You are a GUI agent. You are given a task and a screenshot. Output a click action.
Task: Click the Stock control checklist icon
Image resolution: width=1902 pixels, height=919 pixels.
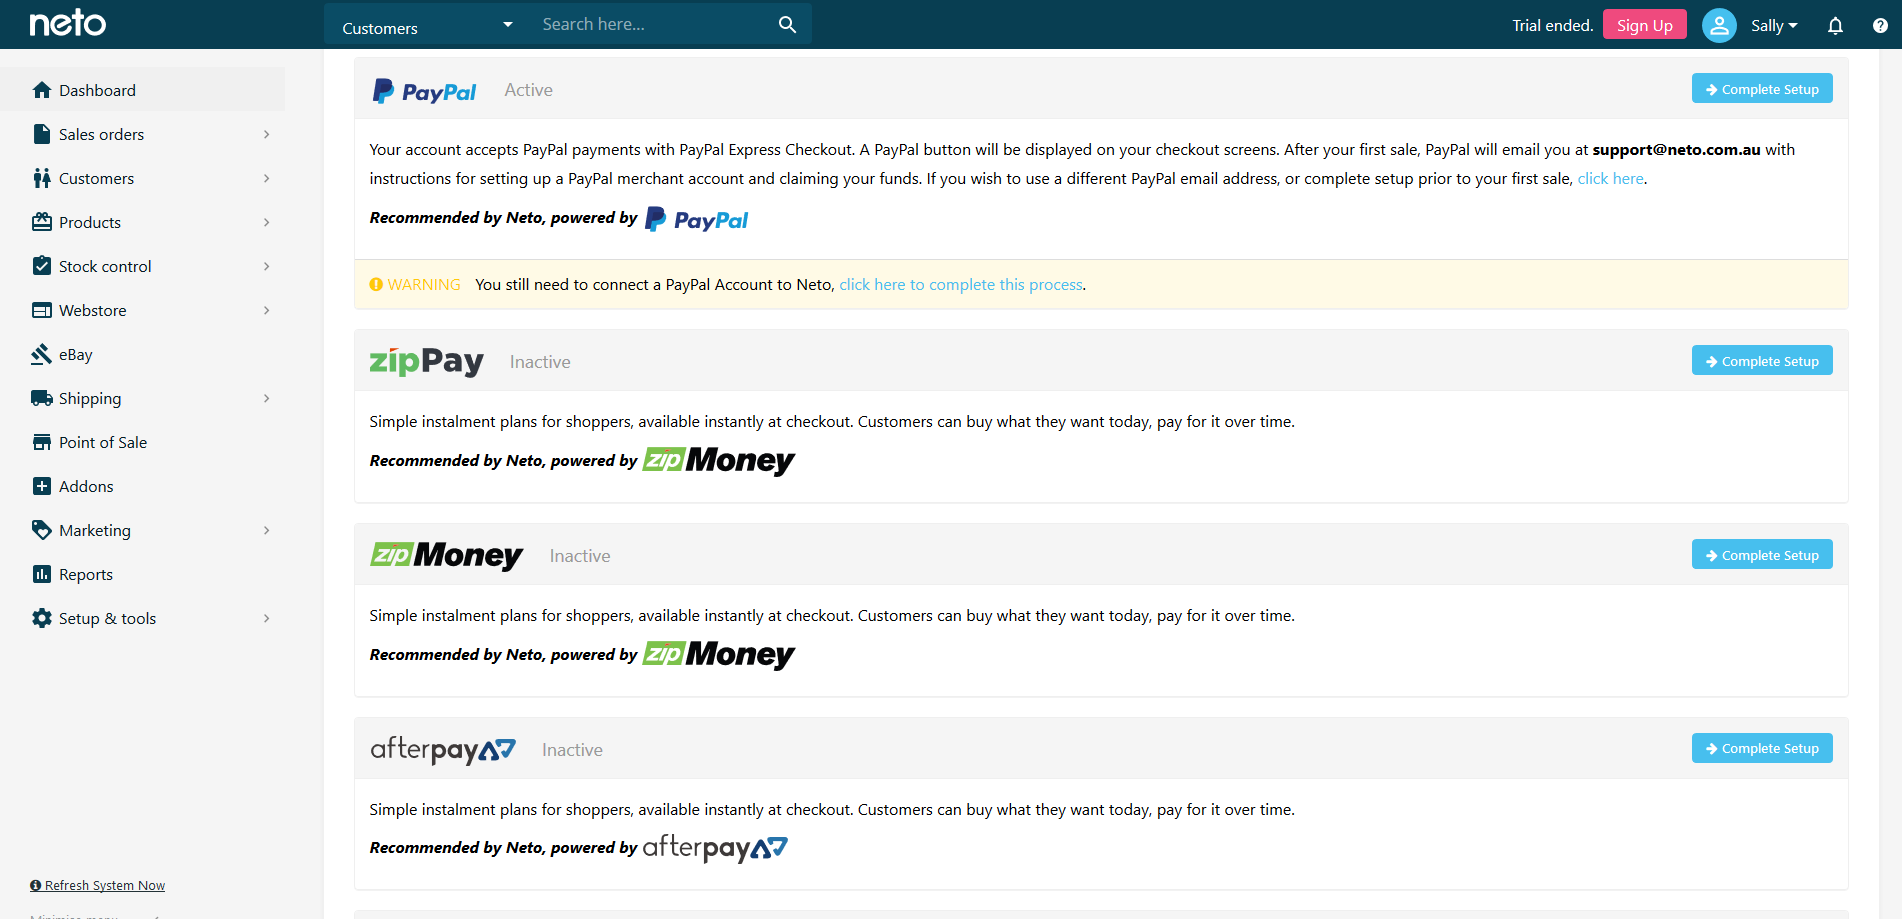[x=42, y=266]
